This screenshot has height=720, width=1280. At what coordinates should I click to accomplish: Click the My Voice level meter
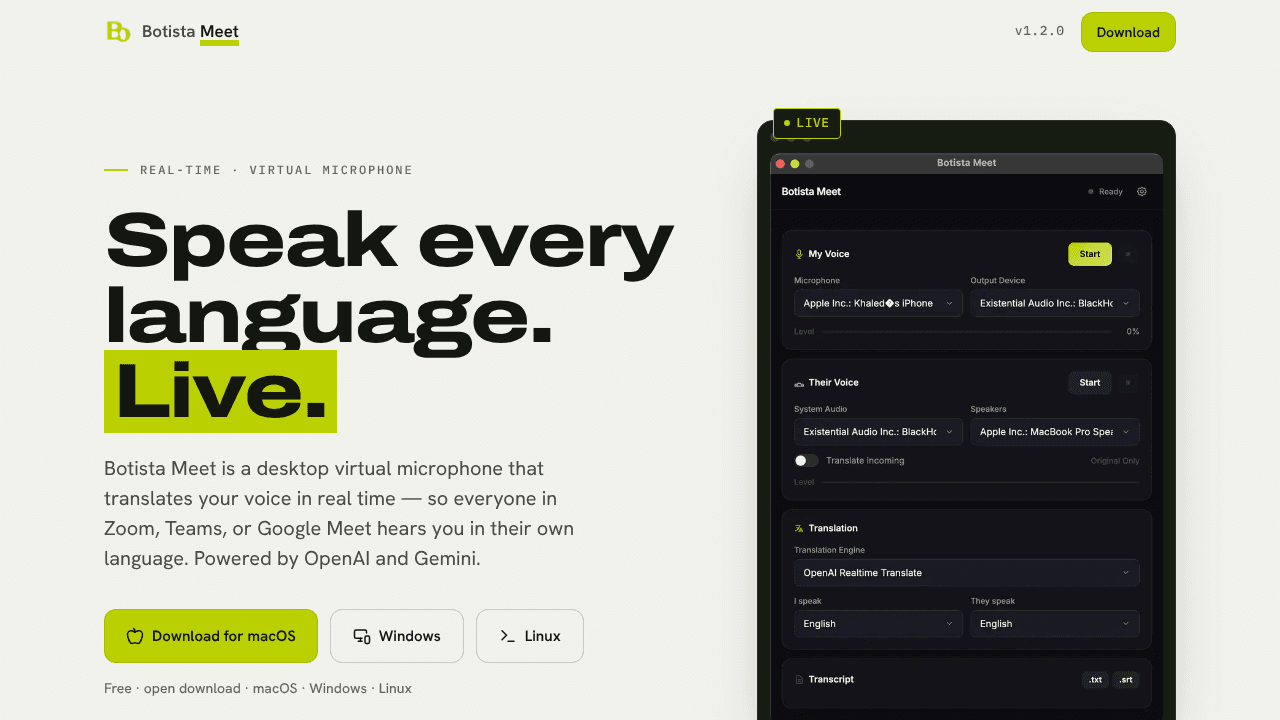click(966, 332)
